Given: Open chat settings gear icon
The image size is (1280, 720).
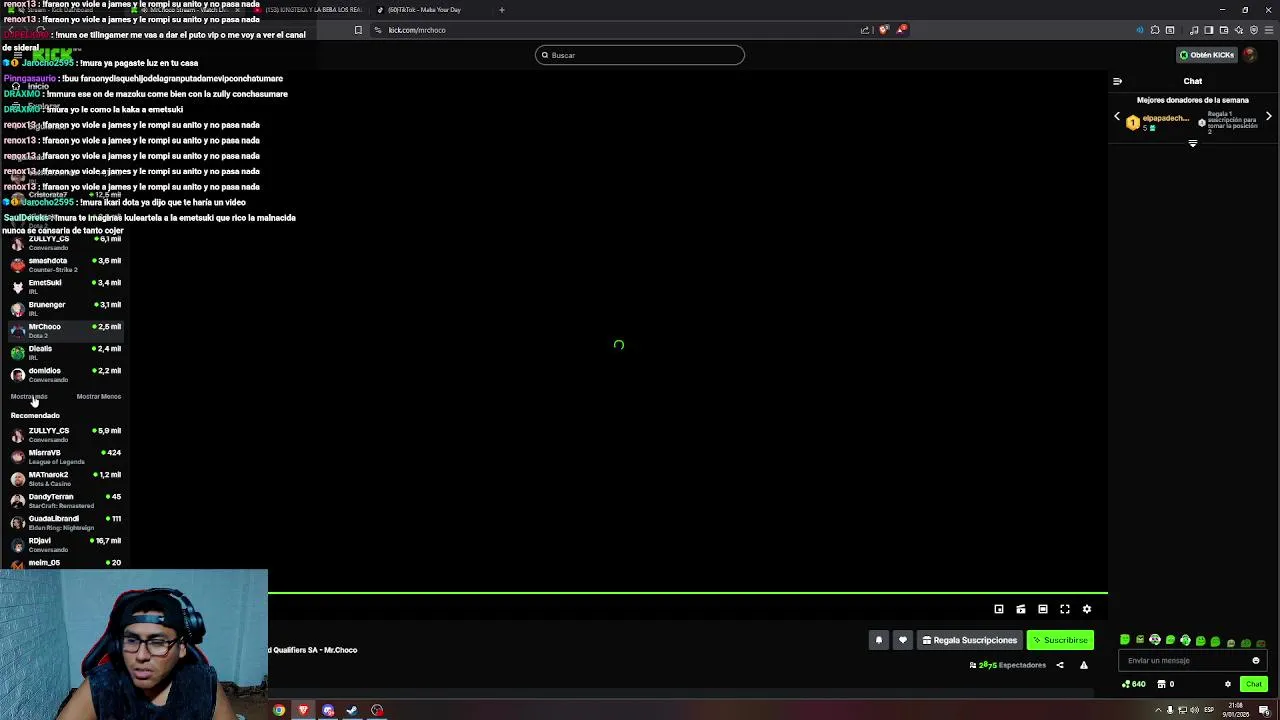Looking at the screenshot, I should (x=1228, y=684).
